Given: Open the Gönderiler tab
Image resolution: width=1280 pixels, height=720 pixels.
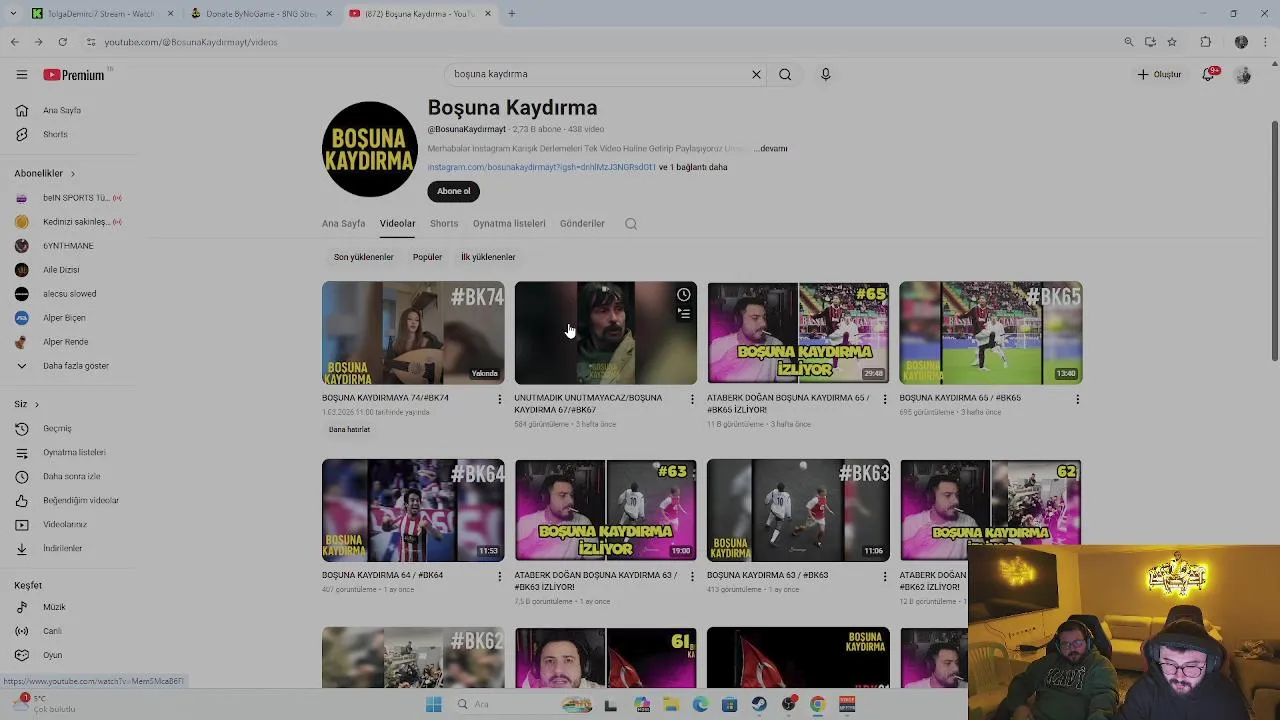Looking at the screenshot, I should point(582,223).
